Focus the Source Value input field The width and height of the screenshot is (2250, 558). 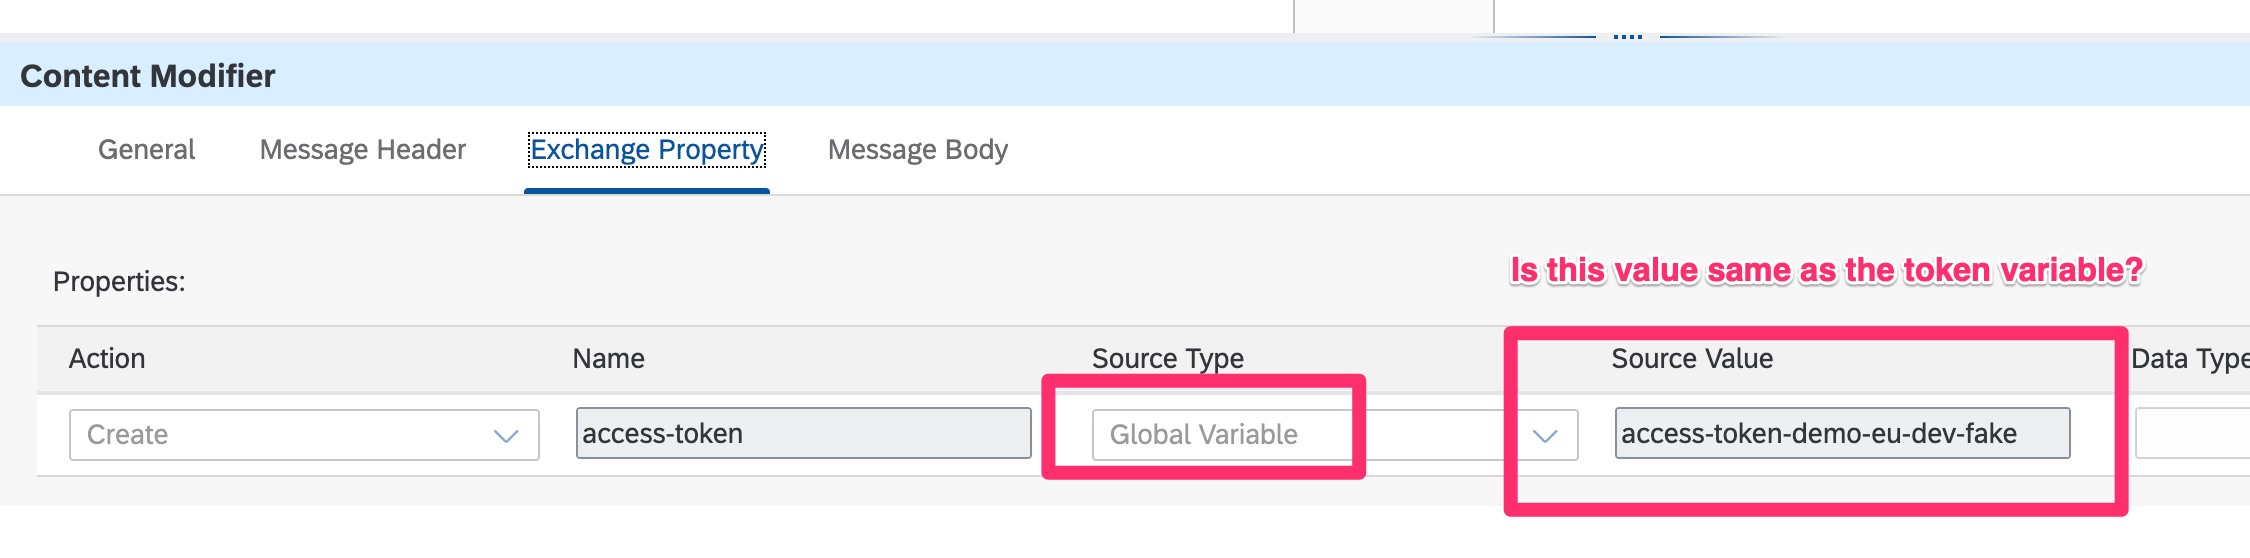(1841, 434)
